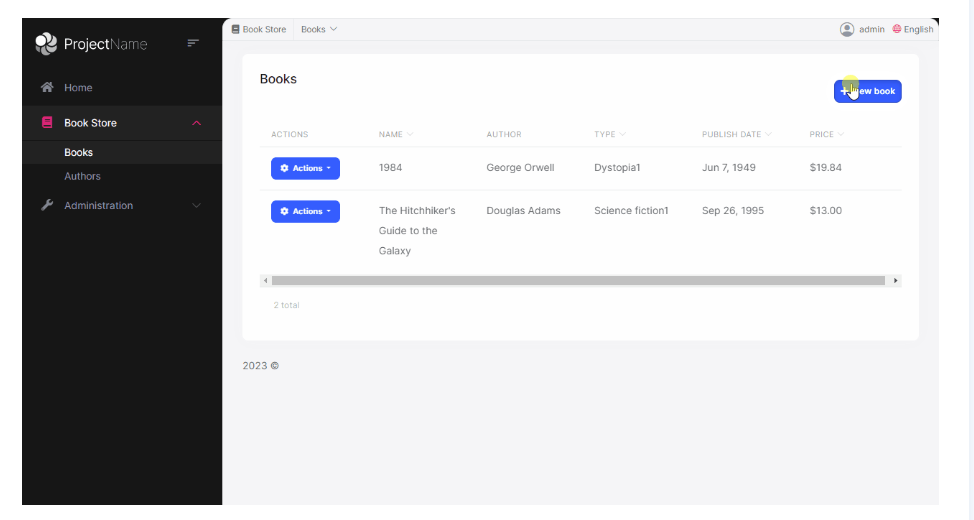Screen dimensions: 974x520
Task: Click the ProjectName logo icon
Action: click(46, 44)
